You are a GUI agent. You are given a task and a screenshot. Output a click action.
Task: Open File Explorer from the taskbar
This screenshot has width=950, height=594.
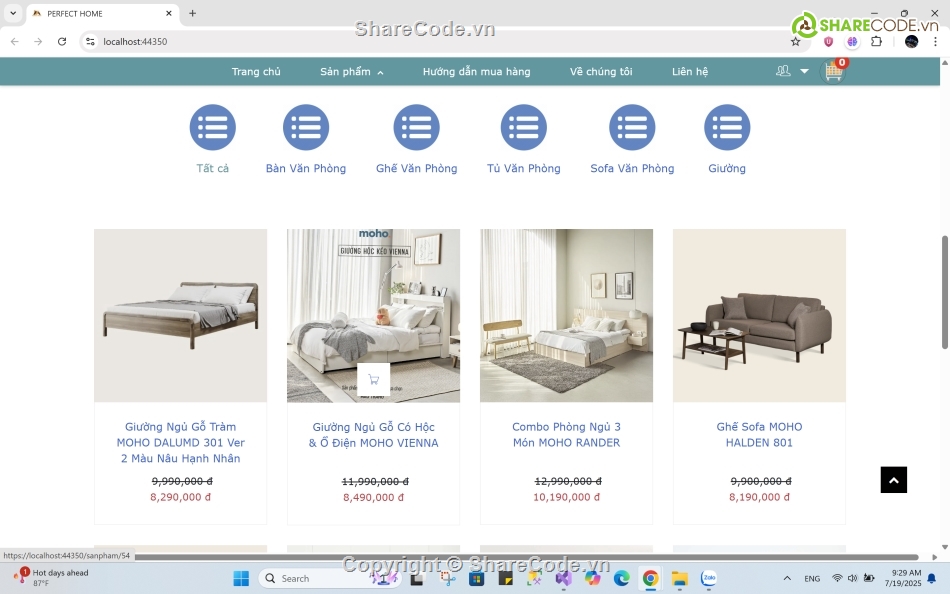(x=679, y=578)
